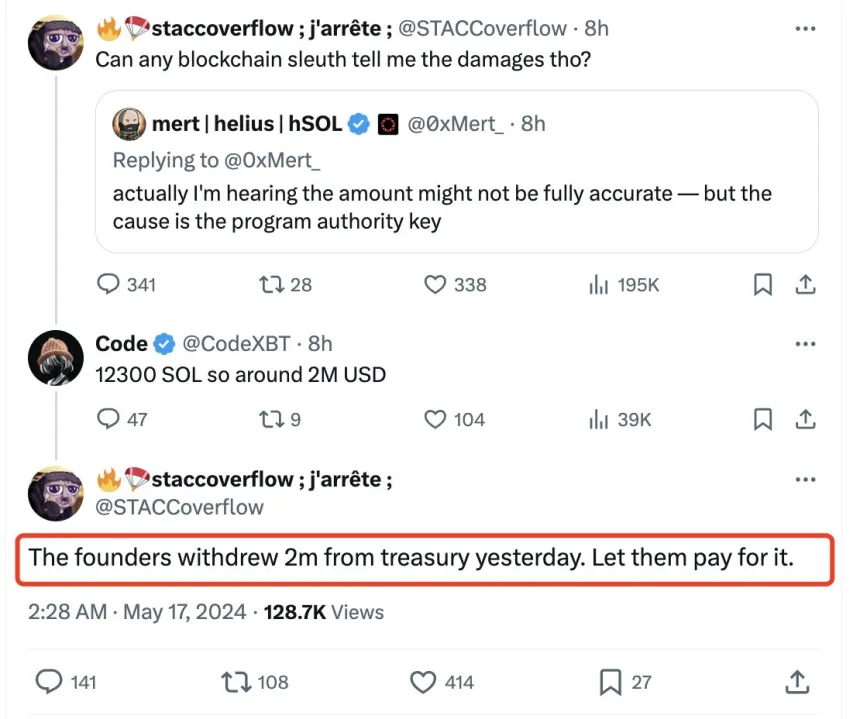The image size is (860, 719).
Task: Open @CodeXBT's profile from the username
Action: click(x=231, y=343)
